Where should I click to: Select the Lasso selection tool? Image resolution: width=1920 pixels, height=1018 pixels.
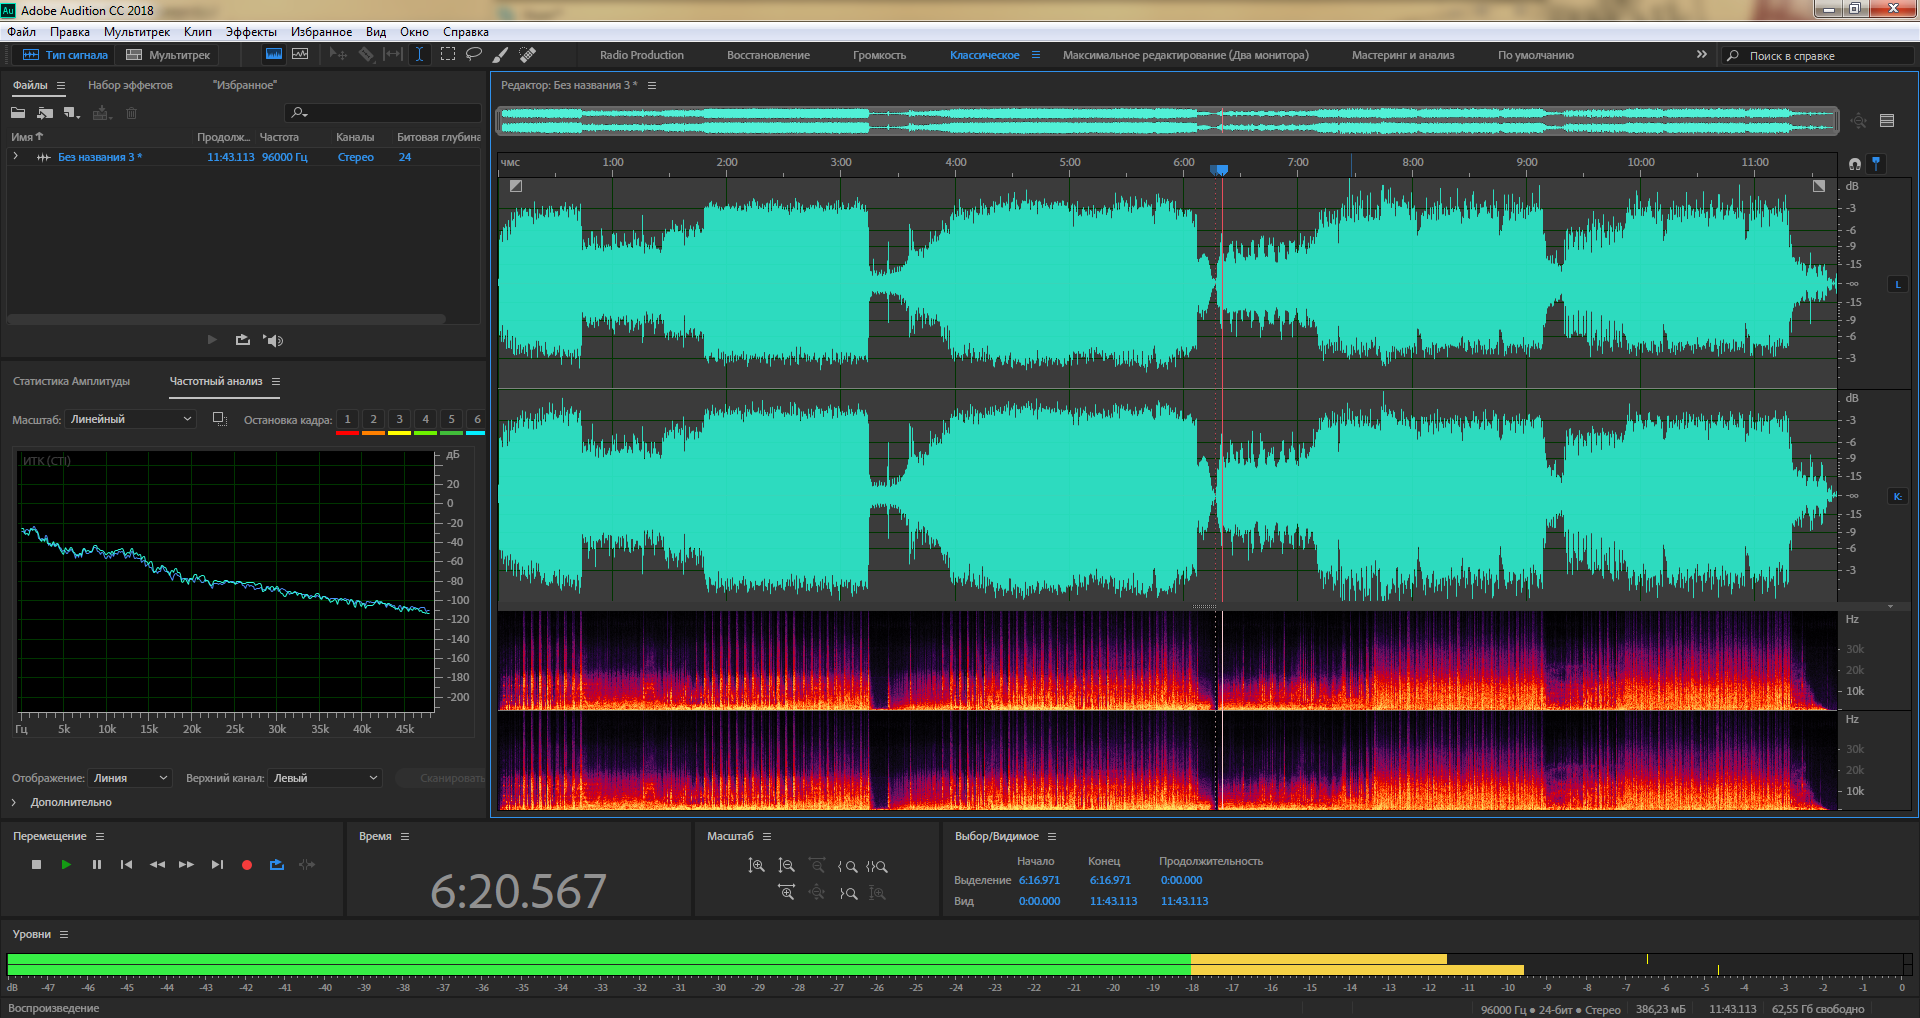tap(474, 55)
